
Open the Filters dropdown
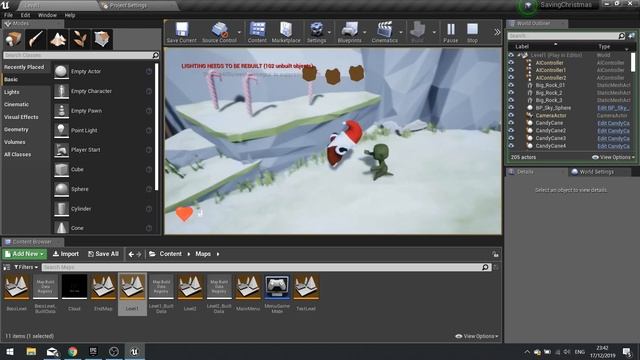(26, 267)
